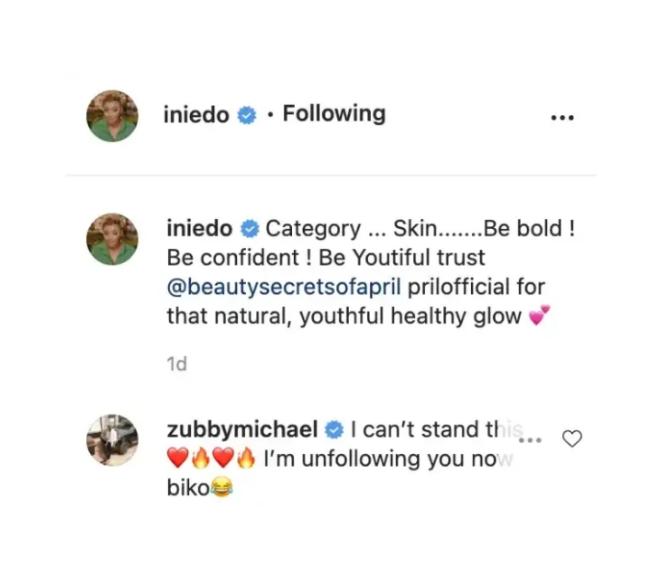The image size is (661, 588).
Task: Click the verified badge in iniedo's caption
Action: pos(250,228)
